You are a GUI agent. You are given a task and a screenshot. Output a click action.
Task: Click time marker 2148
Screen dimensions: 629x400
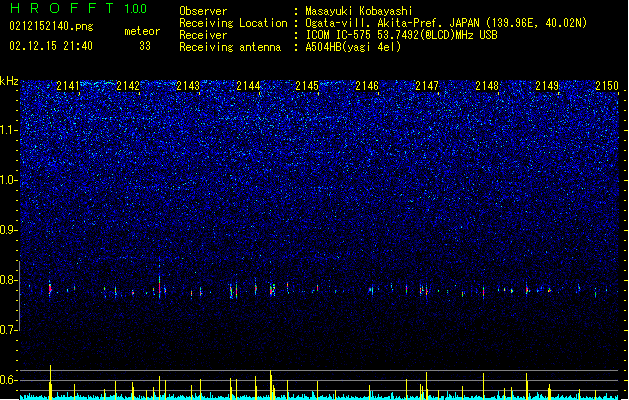(x=487, y=86)
